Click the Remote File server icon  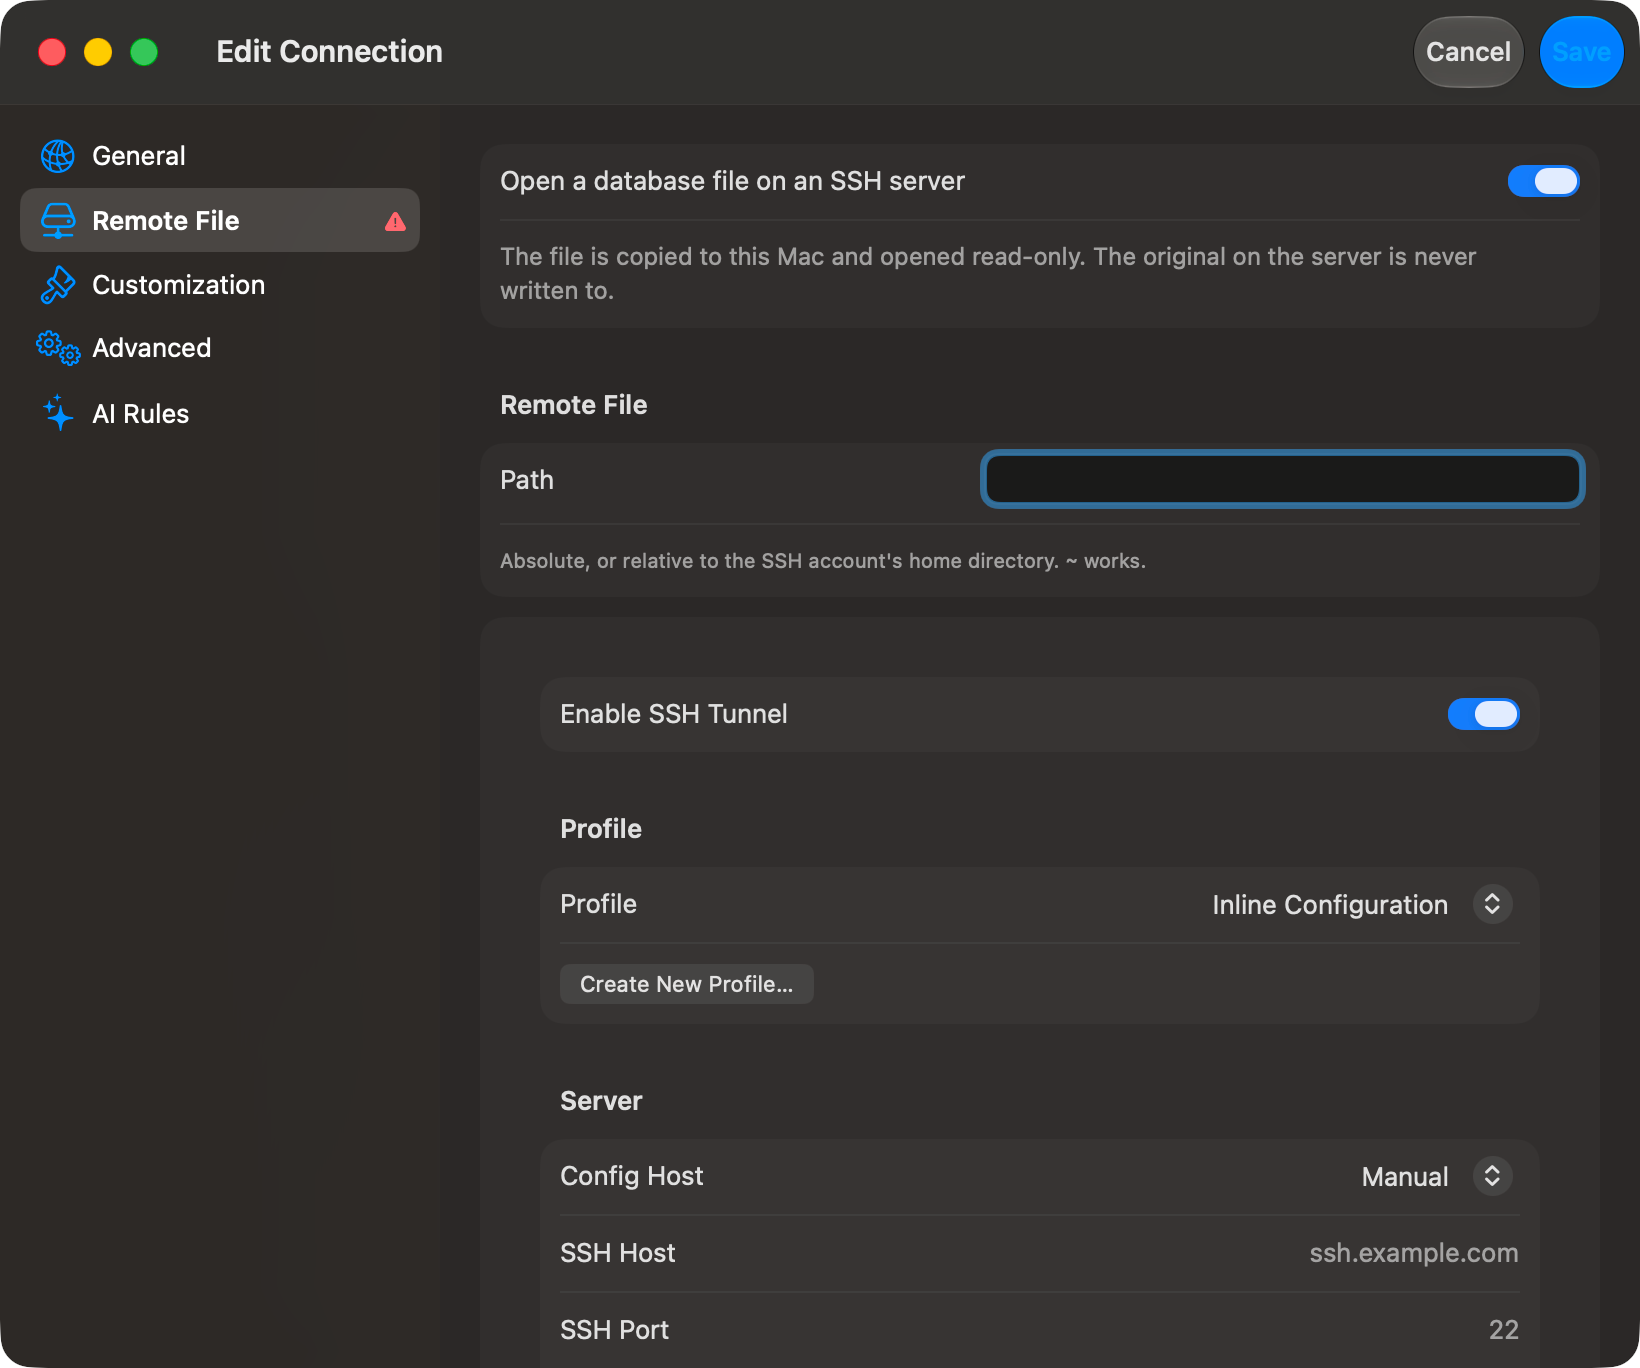(x=58, y=220)
